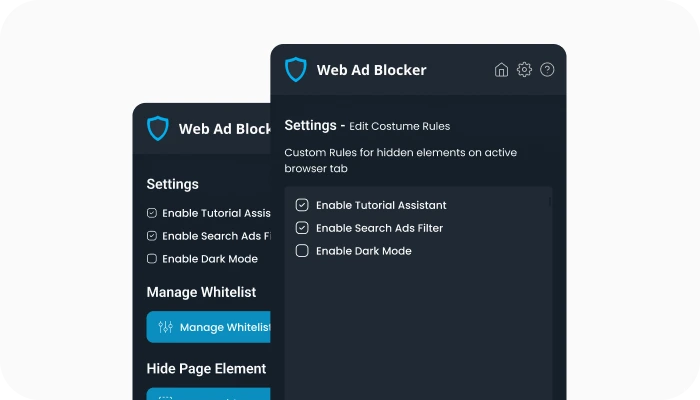This screenshot has height=400, width=700.
Task: Click the shield logo on the rear popup
Action: click(158, 129)
